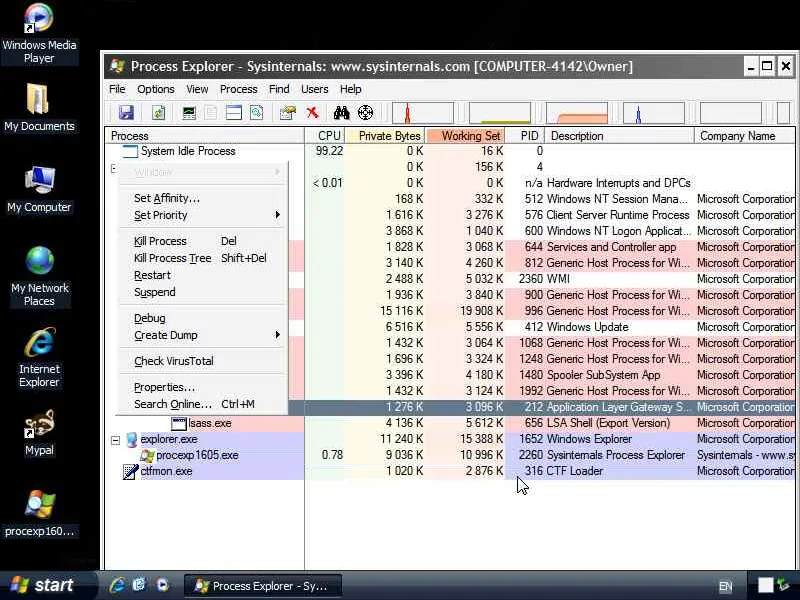Open Properties from context menu
This screenshot has width=800, height=600.
(203, 387)
